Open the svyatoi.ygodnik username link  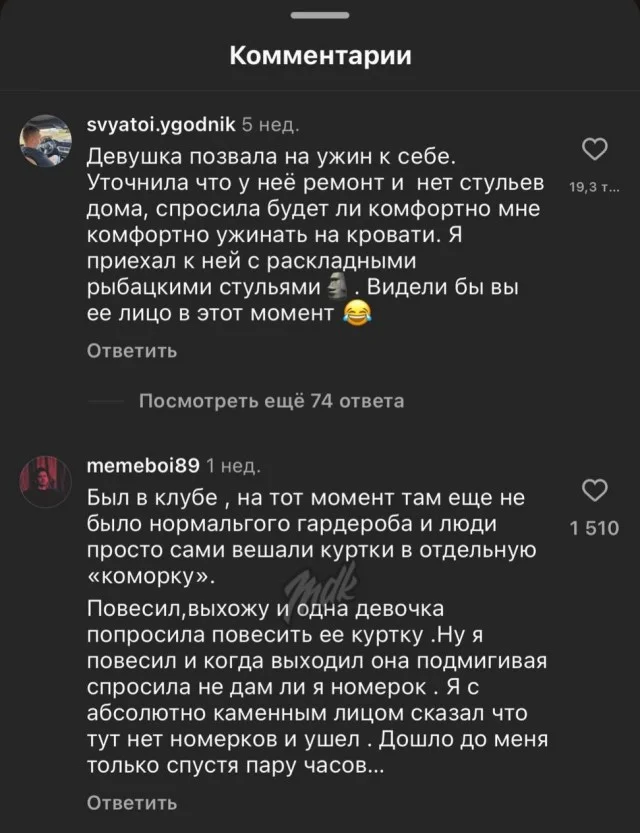tap(162, 125)
